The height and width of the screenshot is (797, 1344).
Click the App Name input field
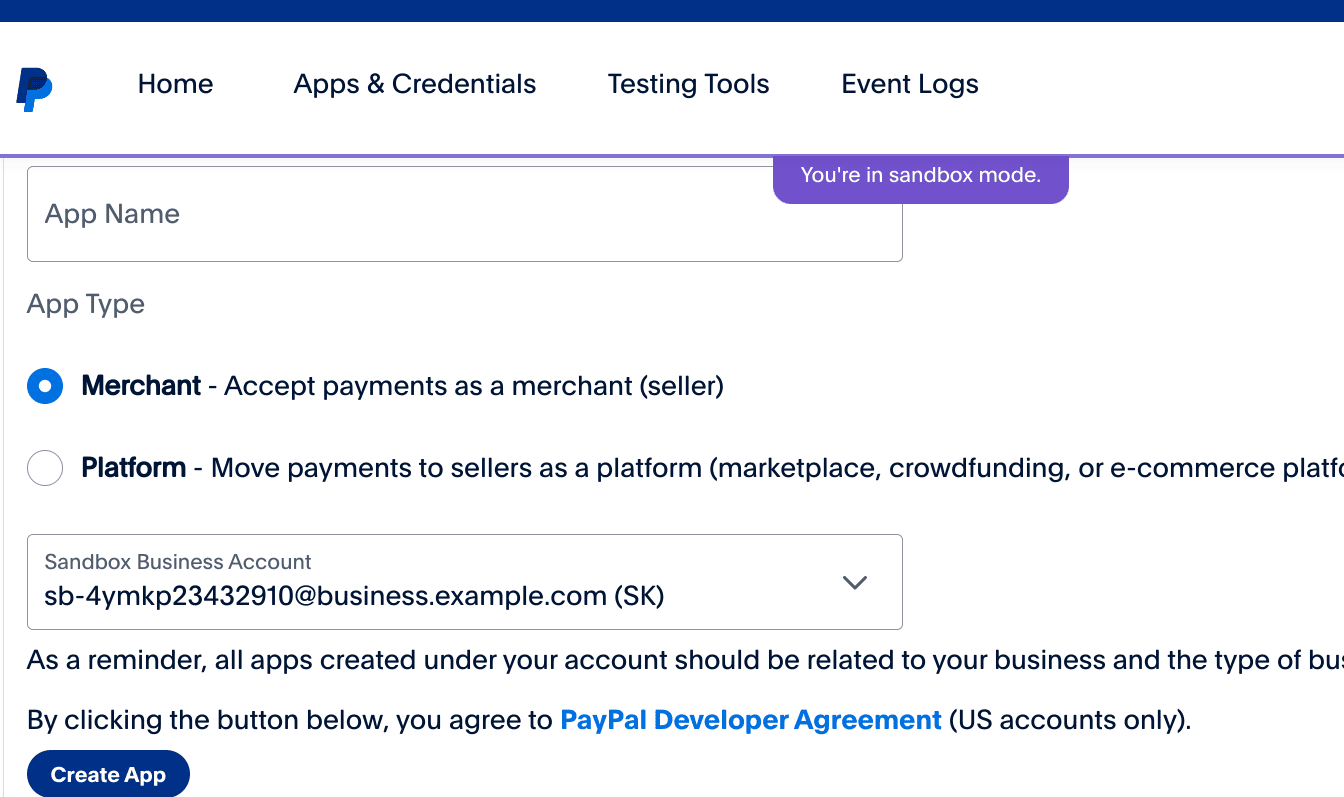click(x=465, y=214)
